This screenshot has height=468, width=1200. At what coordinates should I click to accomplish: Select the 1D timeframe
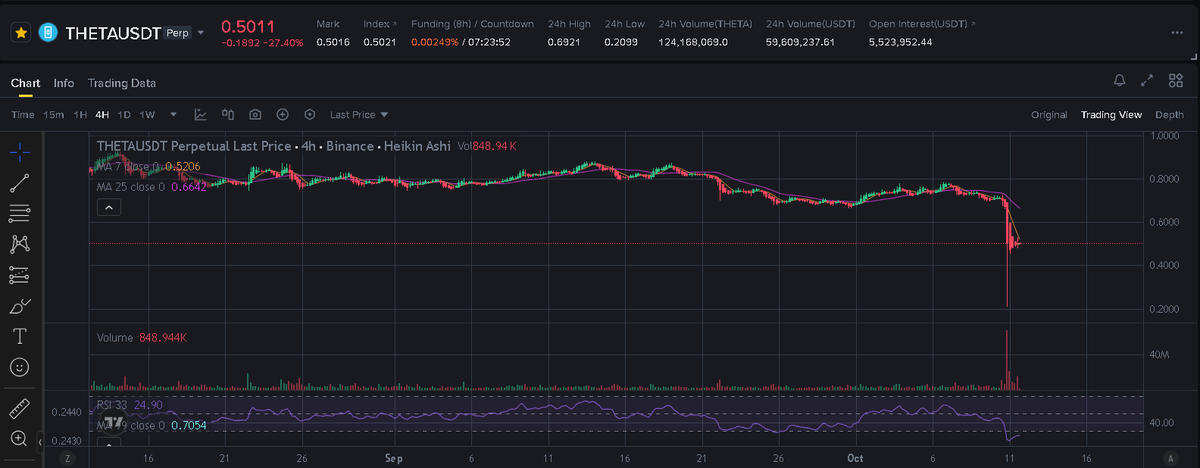coord(124,115)
